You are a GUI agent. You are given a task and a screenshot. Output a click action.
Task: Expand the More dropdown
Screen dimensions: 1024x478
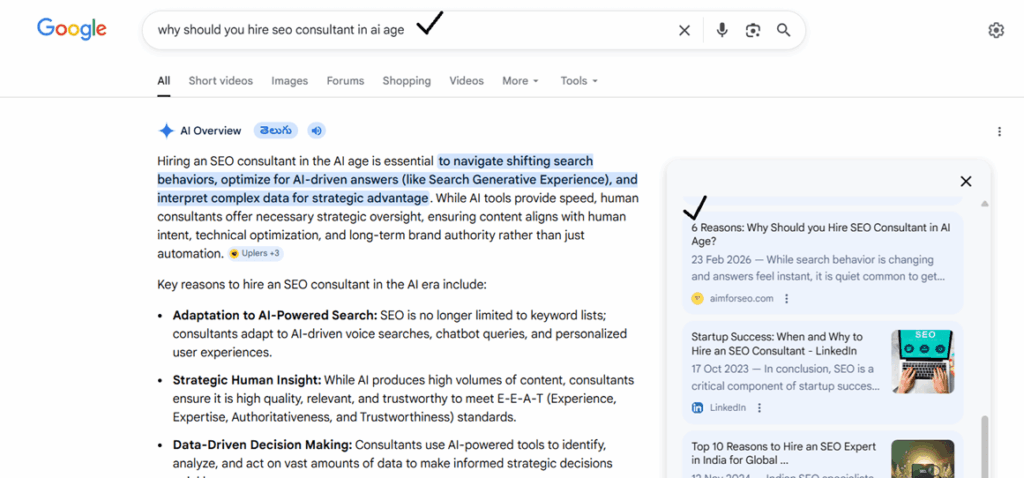[x=520, y=81]
